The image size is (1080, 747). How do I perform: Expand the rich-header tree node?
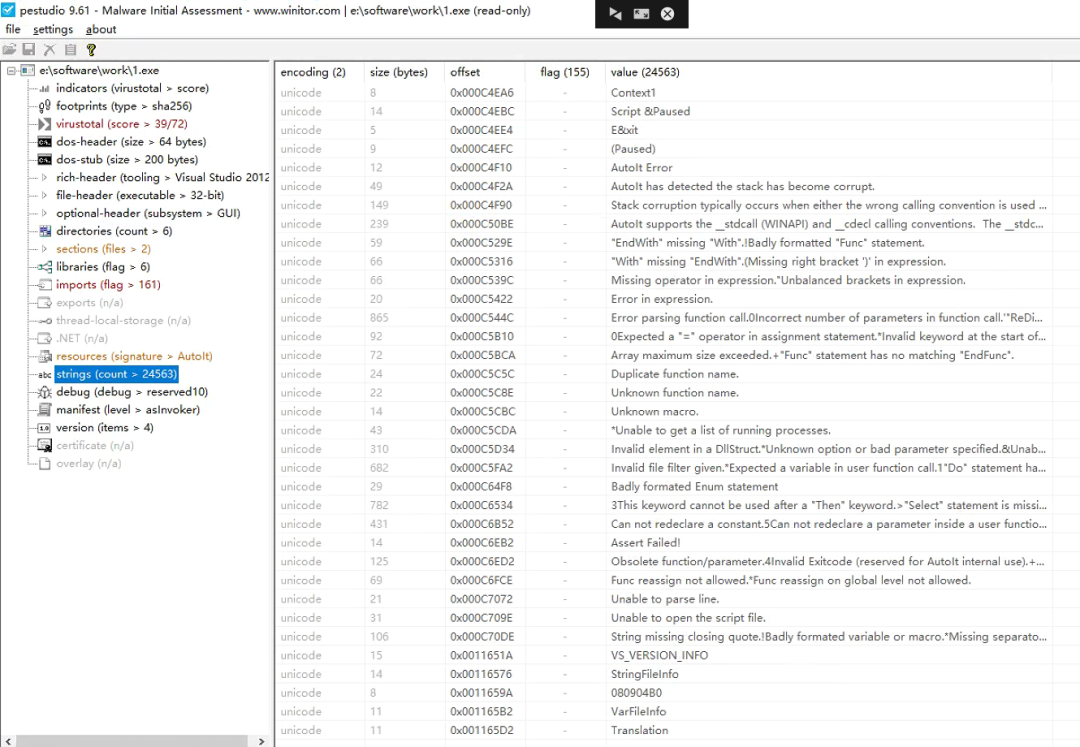(44, 178)
